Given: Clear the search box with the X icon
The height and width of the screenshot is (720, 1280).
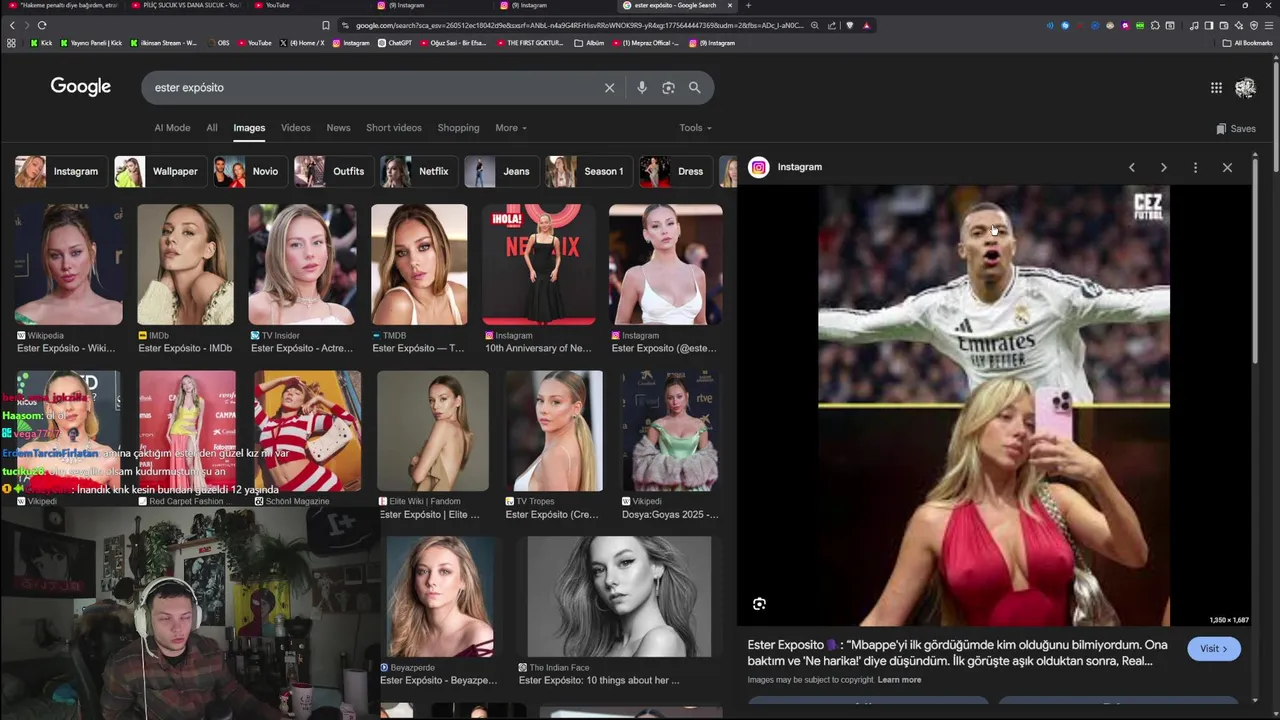Looking at the screenshot, I should [609, 88].
